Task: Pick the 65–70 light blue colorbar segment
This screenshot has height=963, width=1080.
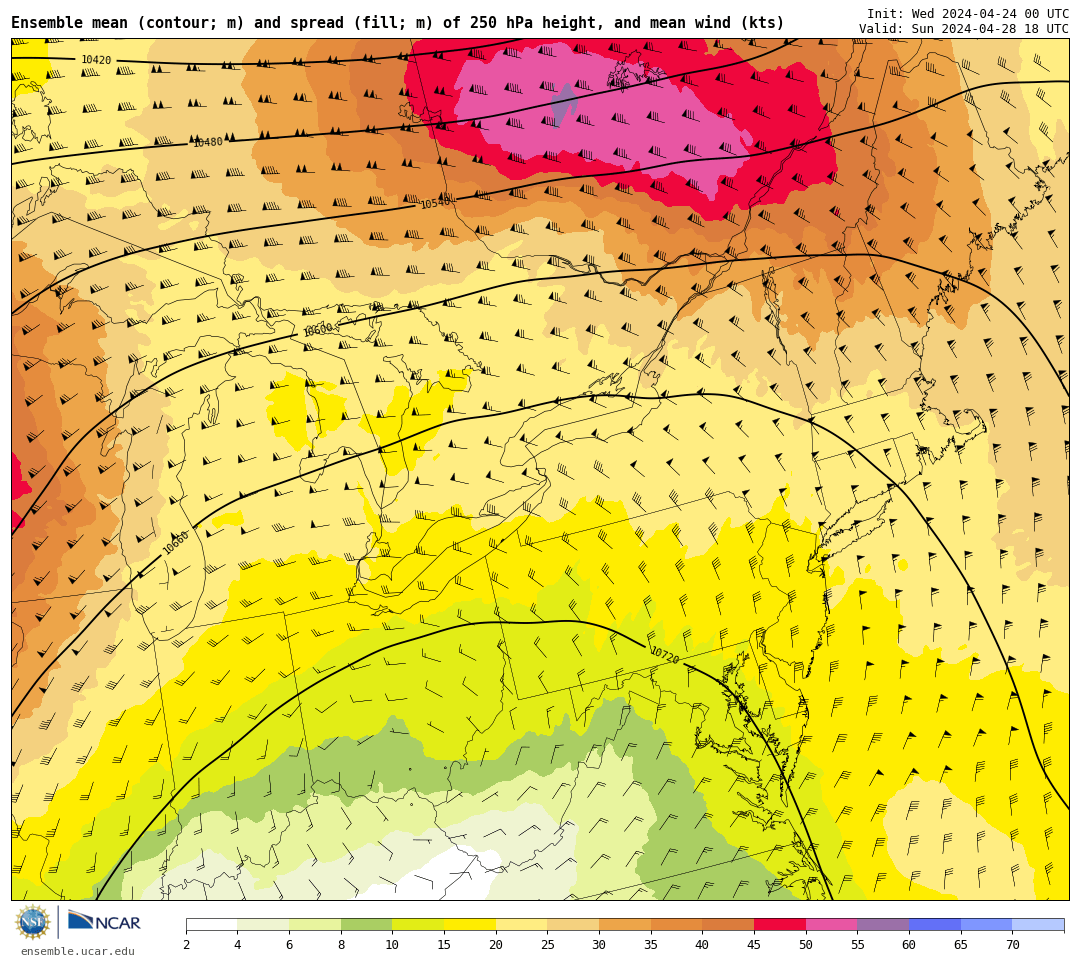Action: coord(986,925)
